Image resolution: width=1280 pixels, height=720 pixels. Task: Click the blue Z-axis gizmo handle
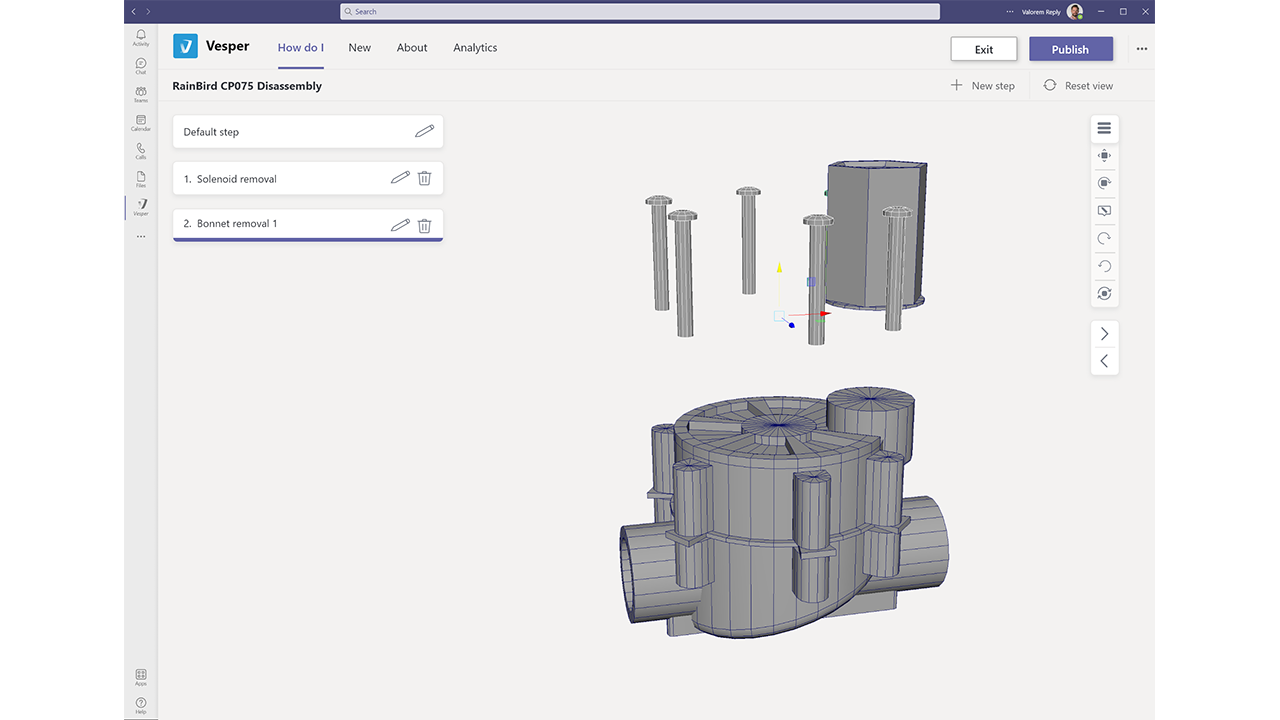point(791,324)
